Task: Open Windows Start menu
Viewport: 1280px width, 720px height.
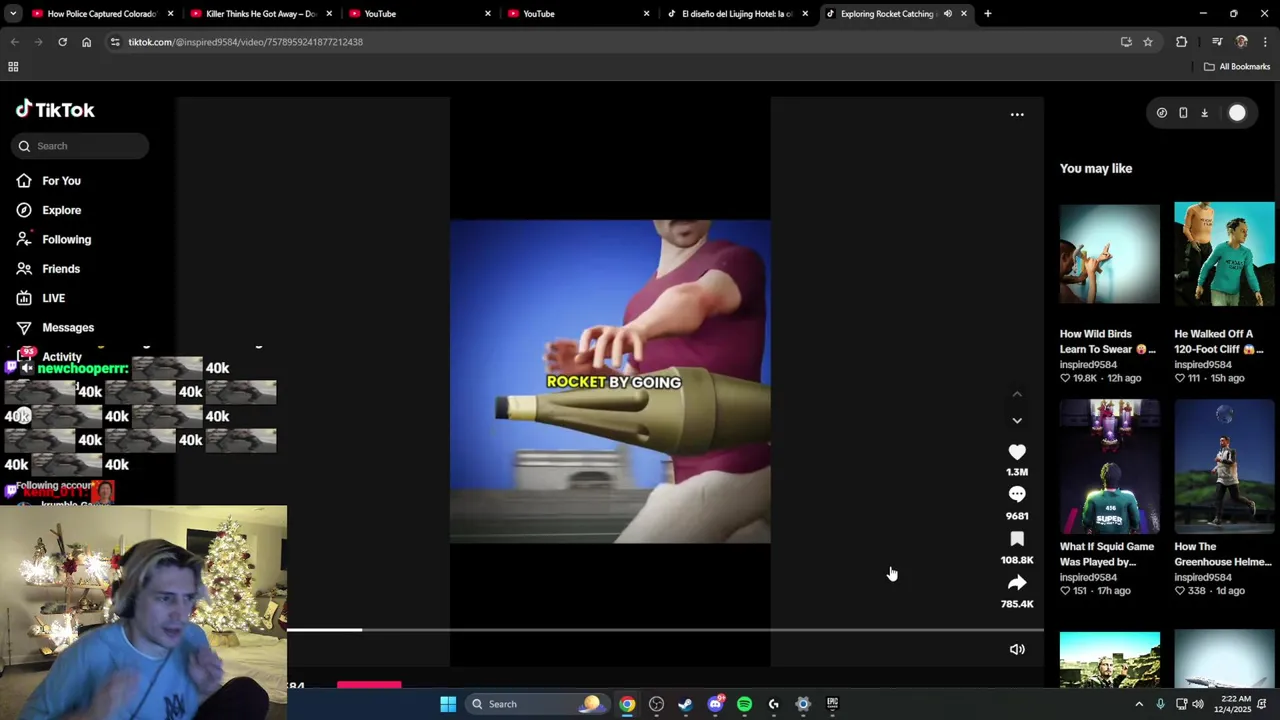Action: (x=448, y=704)
